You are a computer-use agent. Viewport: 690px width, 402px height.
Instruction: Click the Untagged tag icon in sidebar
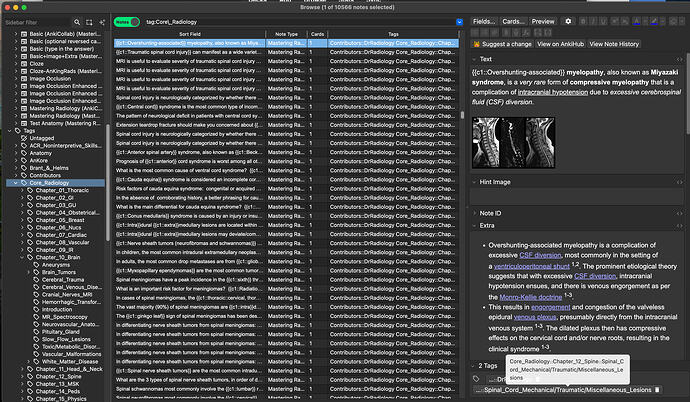click(24, 138)
